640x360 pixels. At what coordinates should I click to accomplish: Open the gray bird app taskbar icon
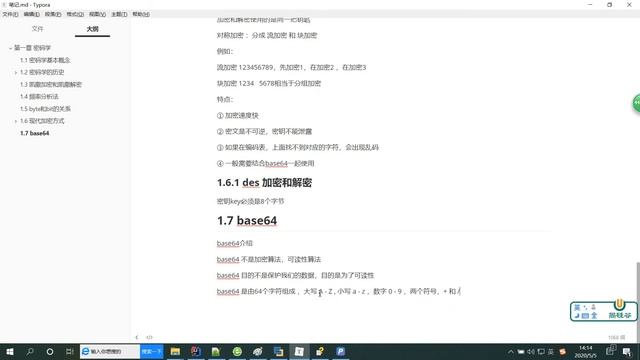point(258,351)
